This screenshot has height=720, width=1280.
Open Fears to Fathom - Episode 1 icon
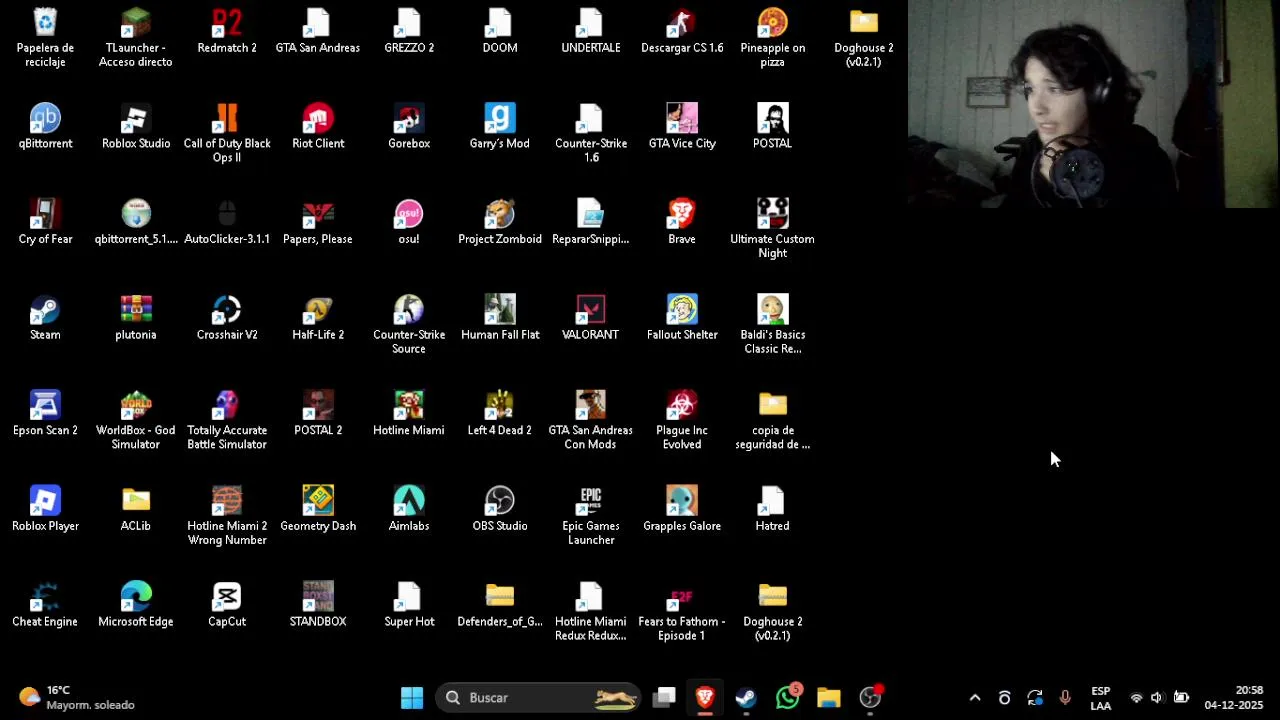click(682, 612)
